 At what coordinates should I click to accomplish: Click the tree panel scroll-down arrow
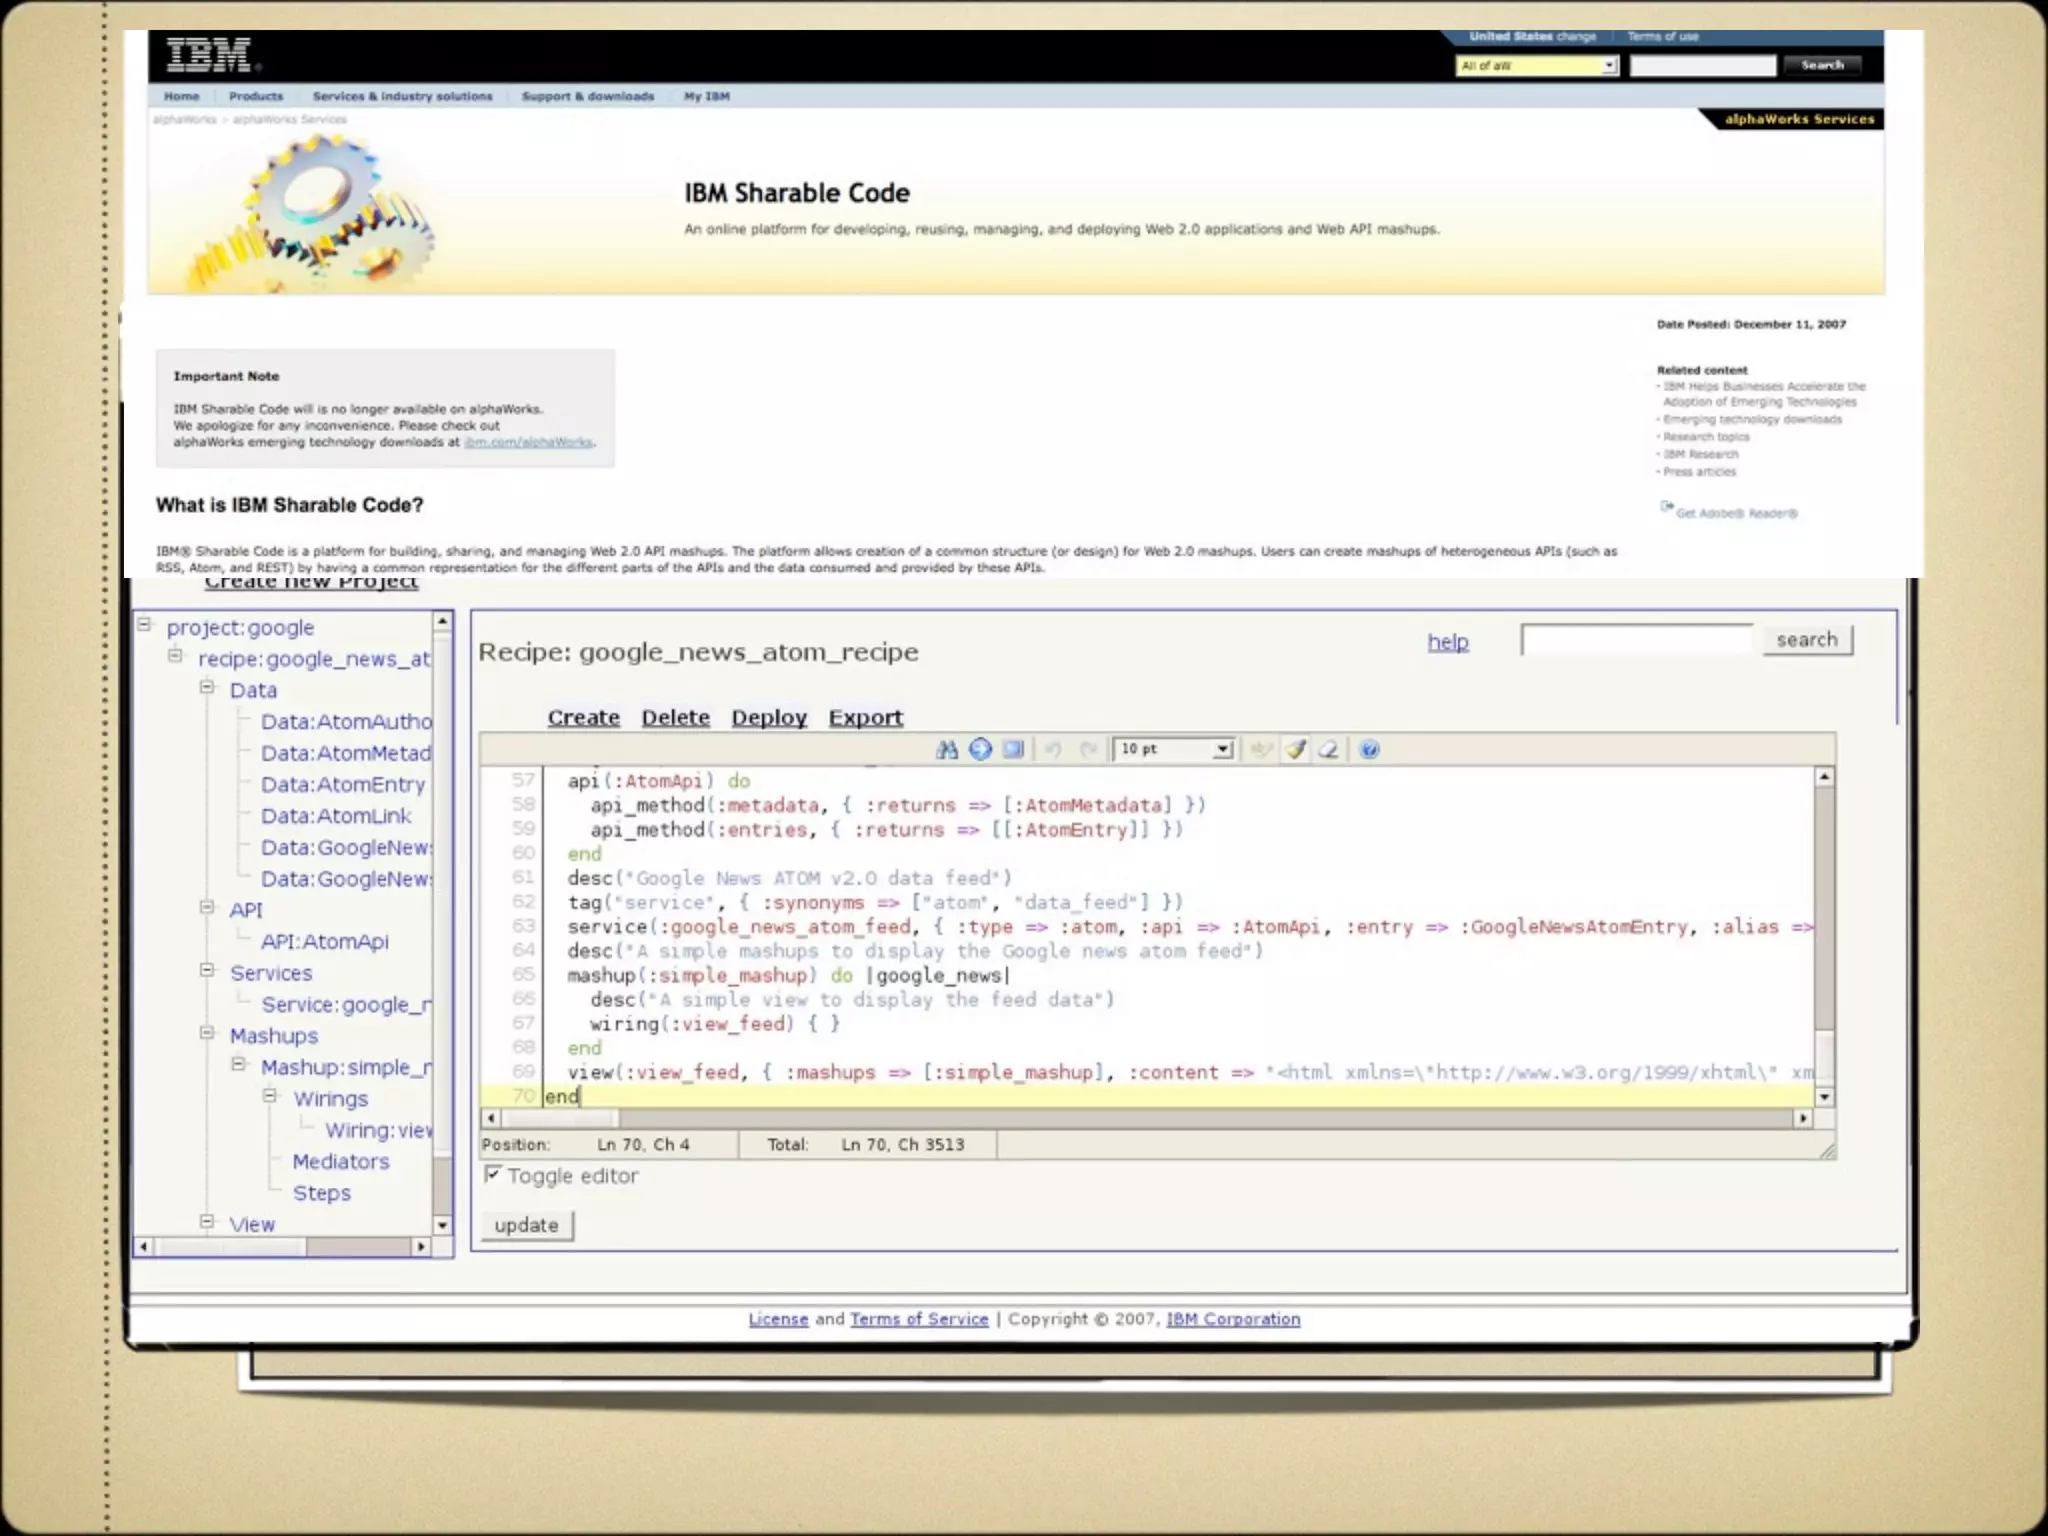click(442, 1225)
